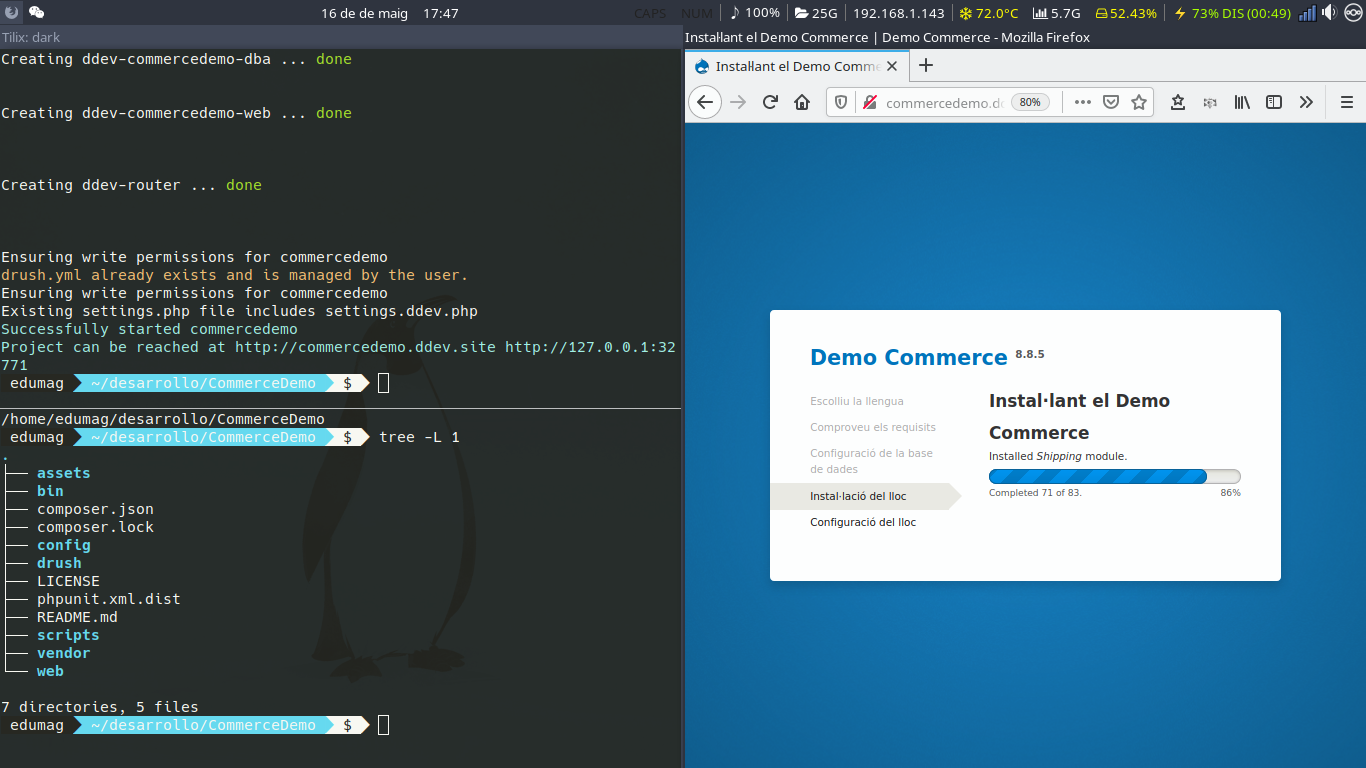Click the 'config' directory in the tree output

[x=64, y=545]
